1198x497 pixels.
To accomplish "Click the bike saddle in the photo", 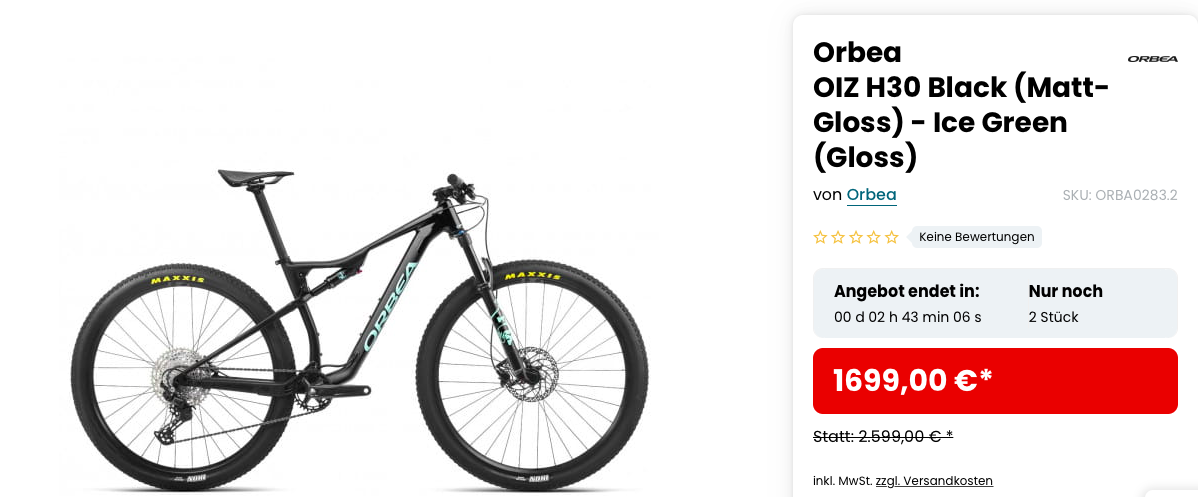I will pos(256,177).
